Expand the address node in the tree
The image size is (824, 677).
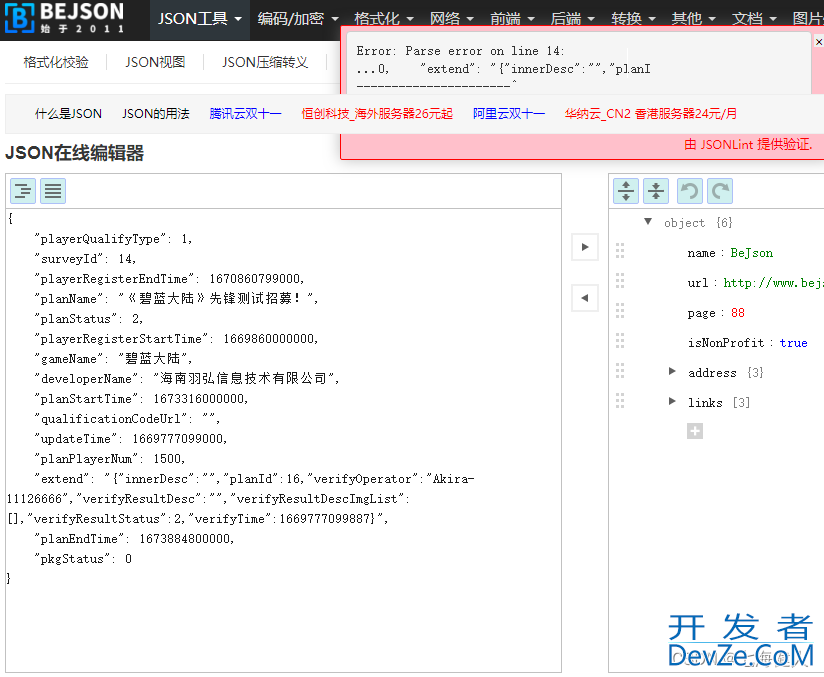(673, 372)
